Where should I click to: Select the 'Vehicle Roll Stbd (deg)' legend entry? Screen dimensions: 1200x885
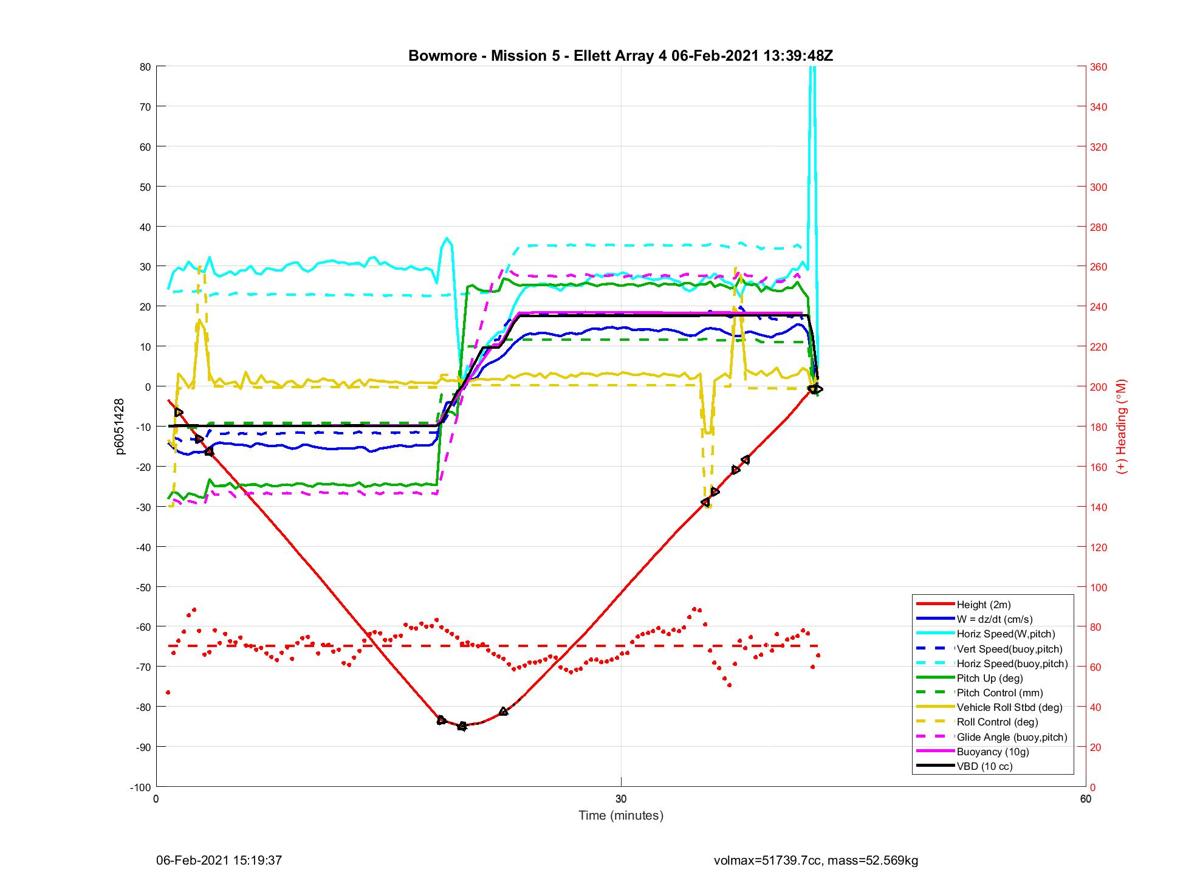[x=1010, y=708]
